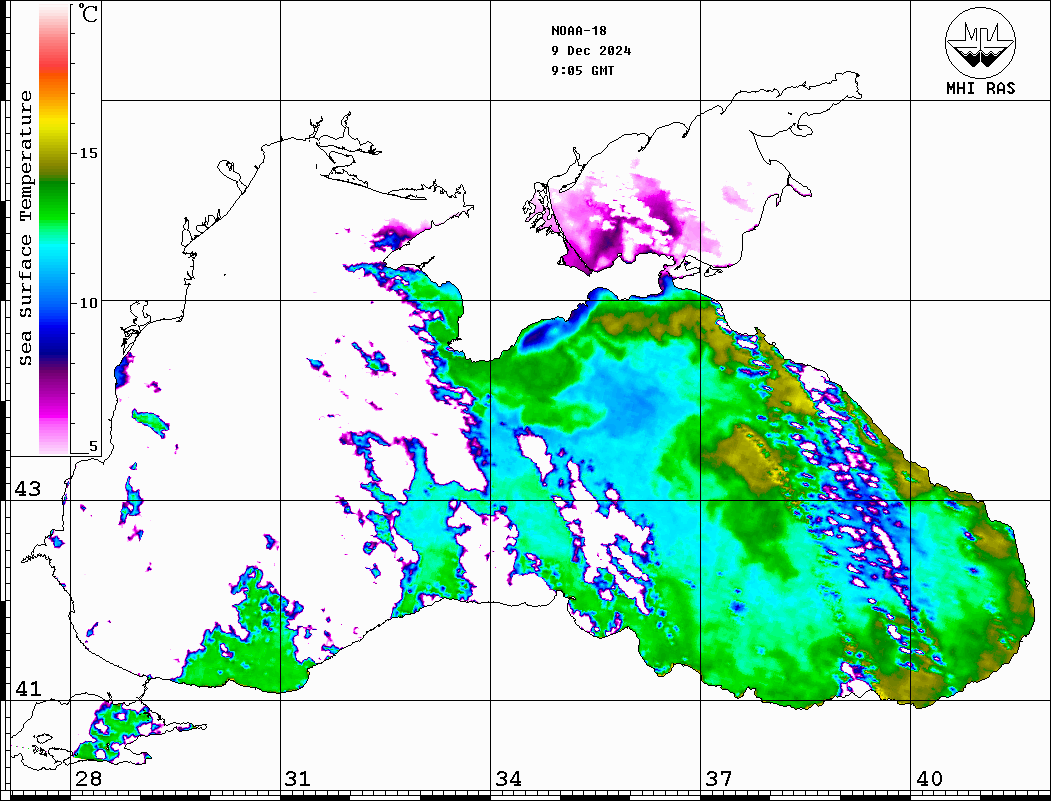The height and width of the screenshot is (801, 1051).
Task: Click the °C unit label on legend
Action: (88, 13)
